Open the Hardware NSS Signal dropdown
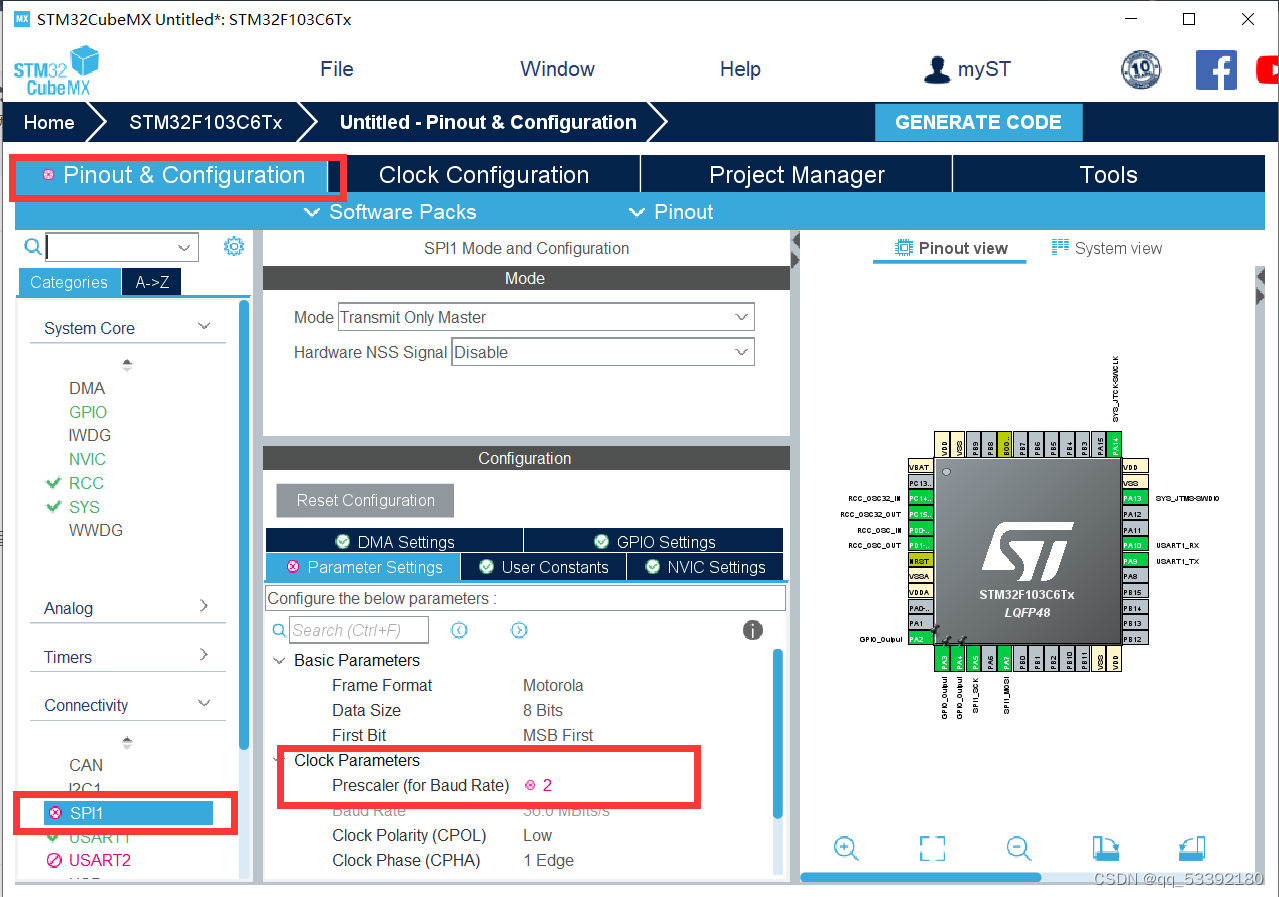This screenshot has height=897, width=1279. [x=603, y=352]
